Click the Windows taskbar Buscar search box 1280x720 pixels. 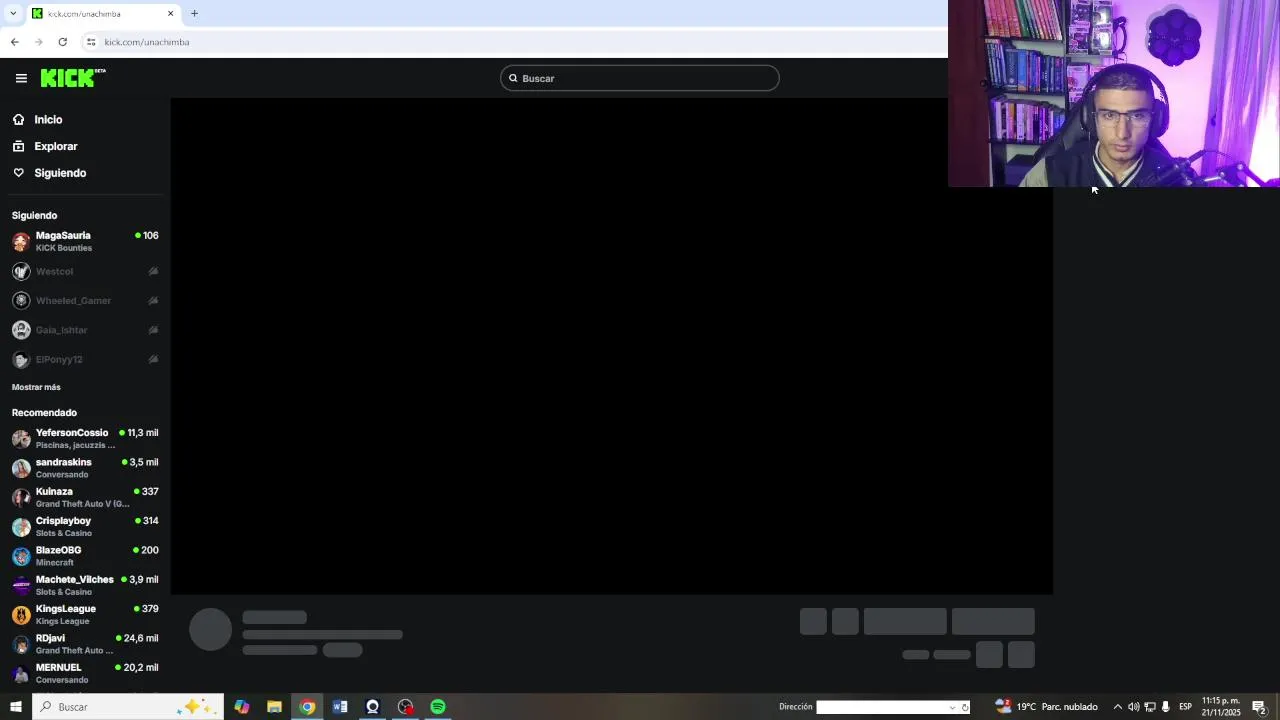(x=127, y=707)
